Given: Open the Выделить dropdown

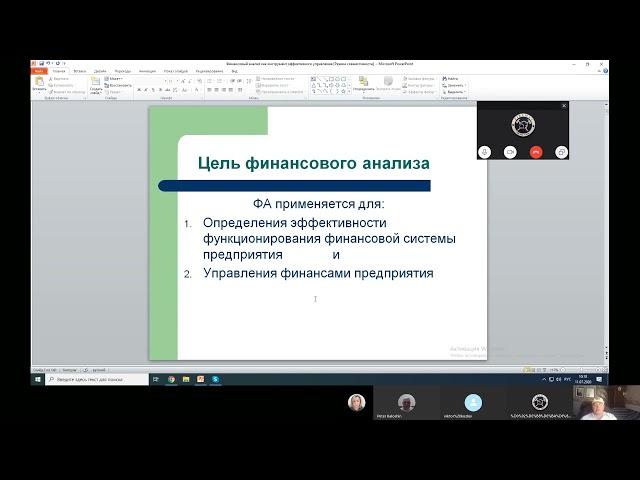Looking at the screenshot, I should [455, 91].
